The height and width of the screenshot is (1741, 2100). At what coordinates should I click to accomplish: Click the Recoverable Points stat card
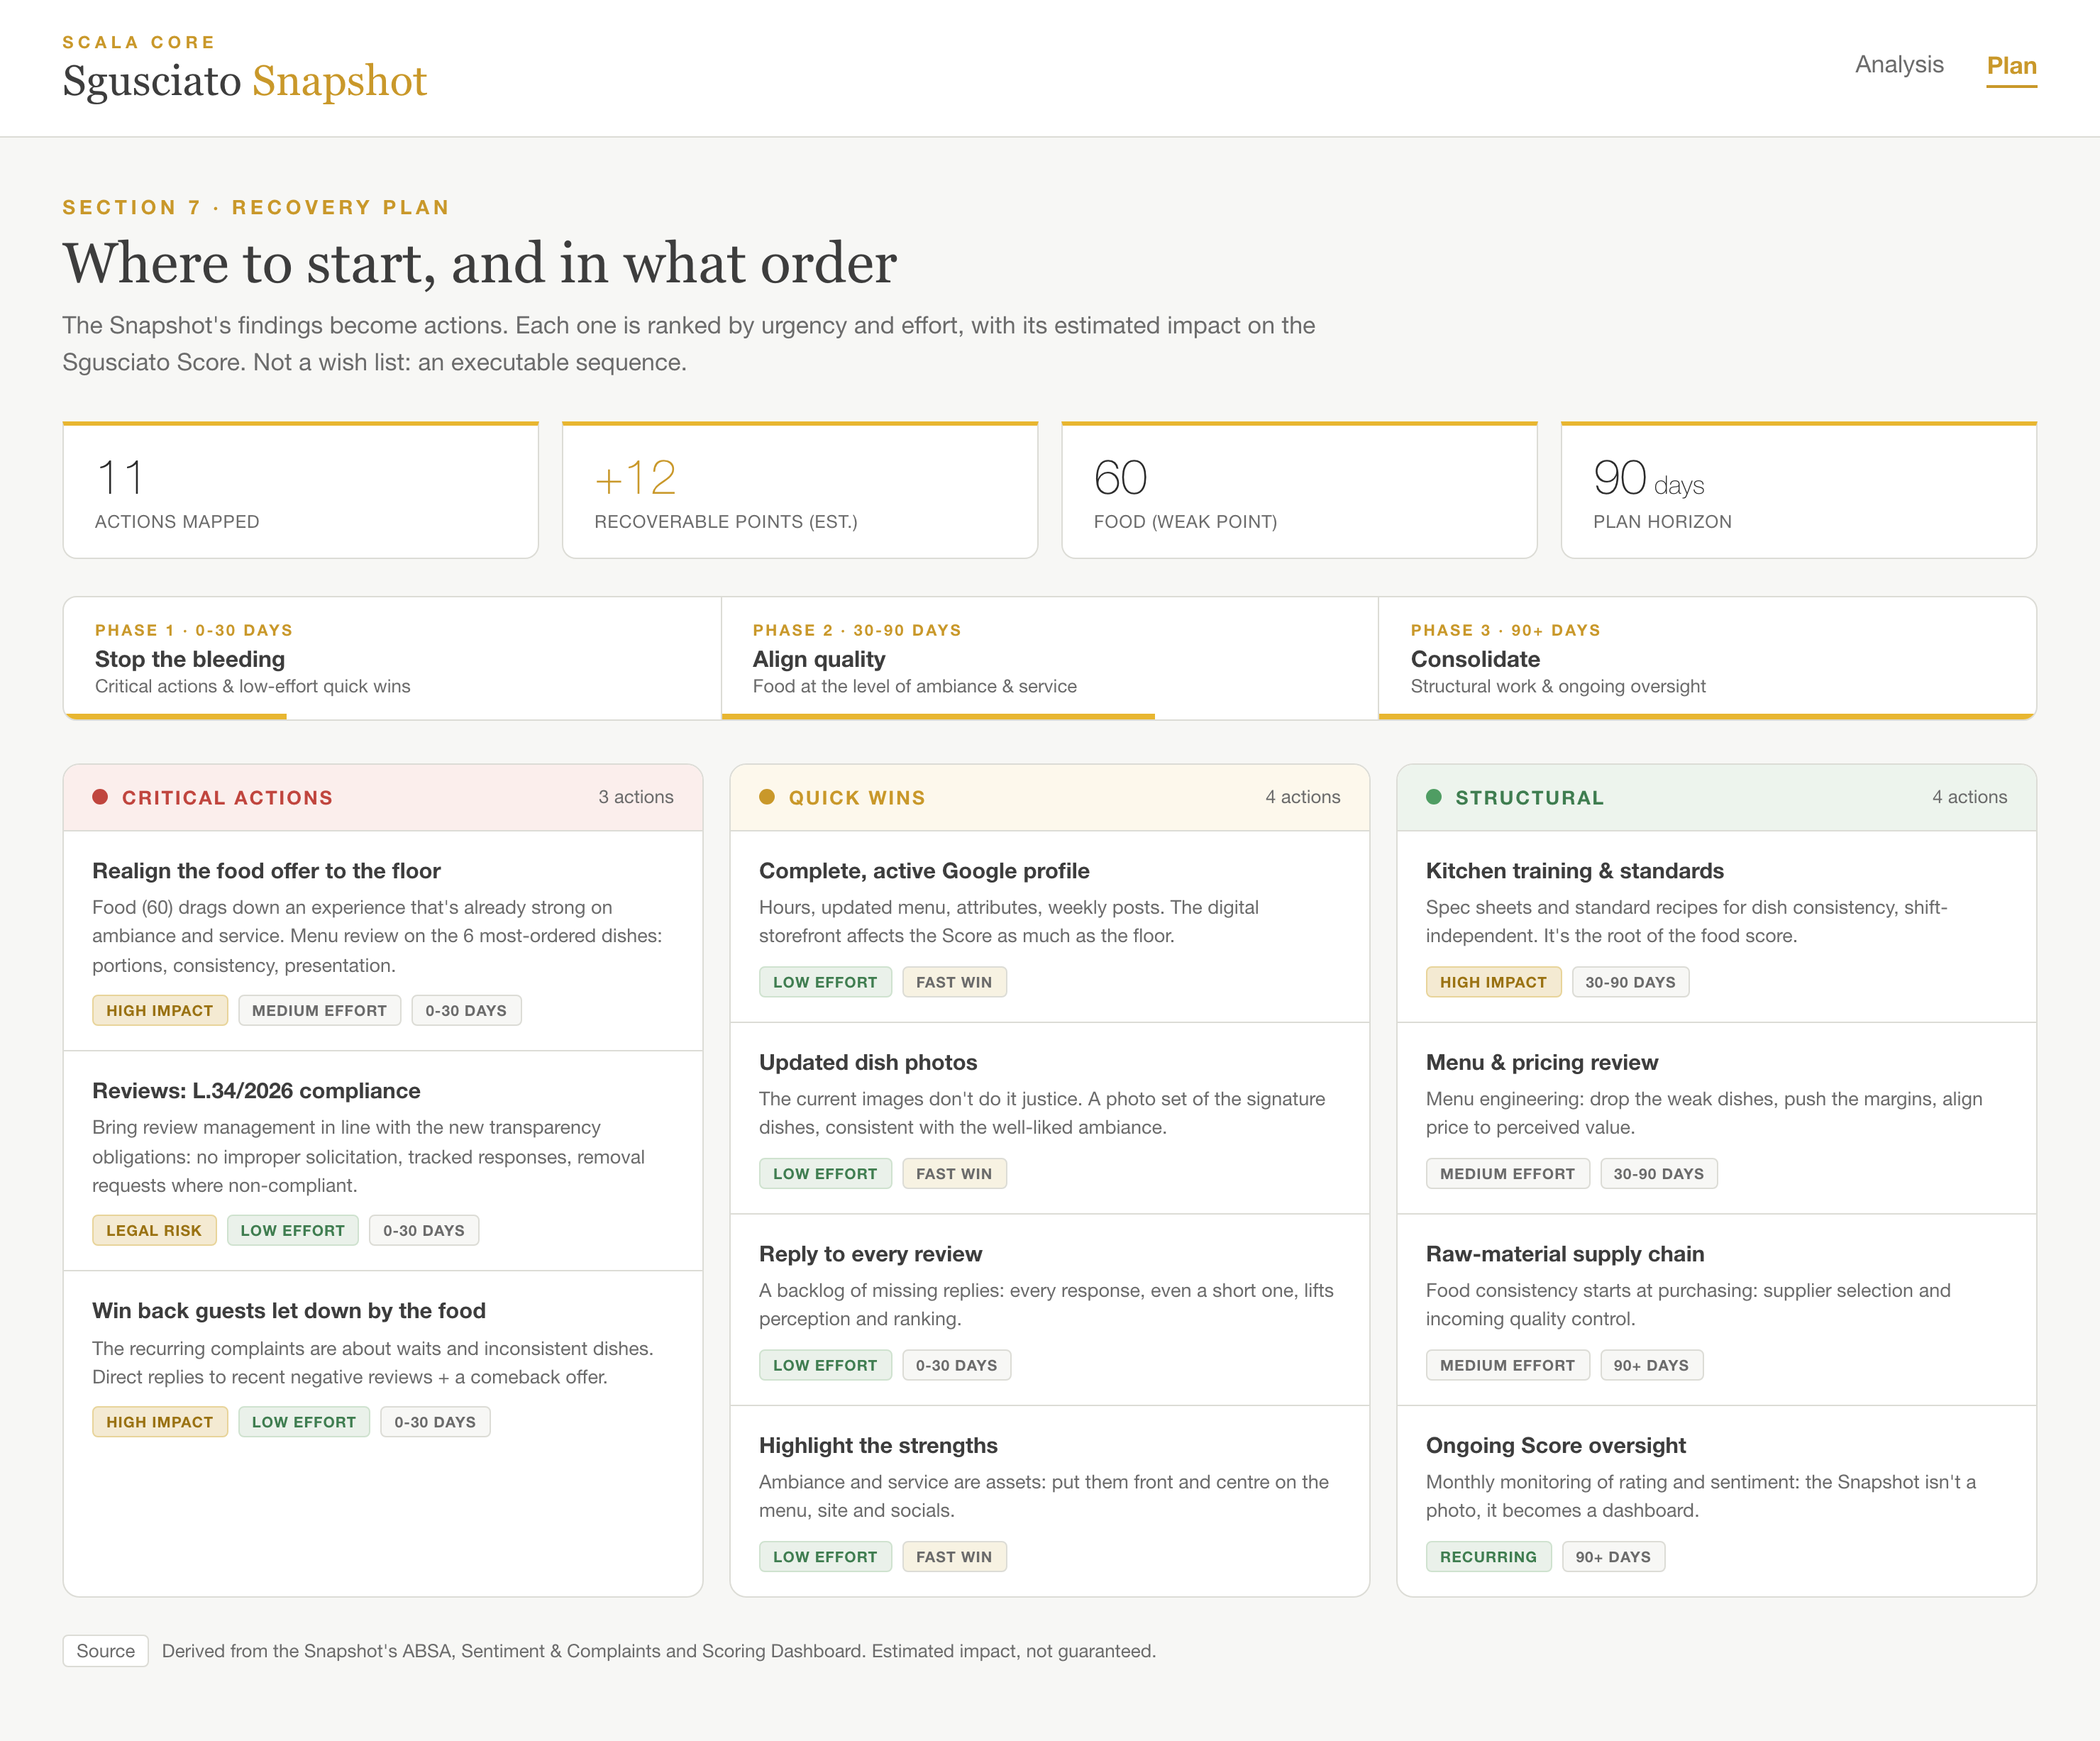tap(800, 490)
